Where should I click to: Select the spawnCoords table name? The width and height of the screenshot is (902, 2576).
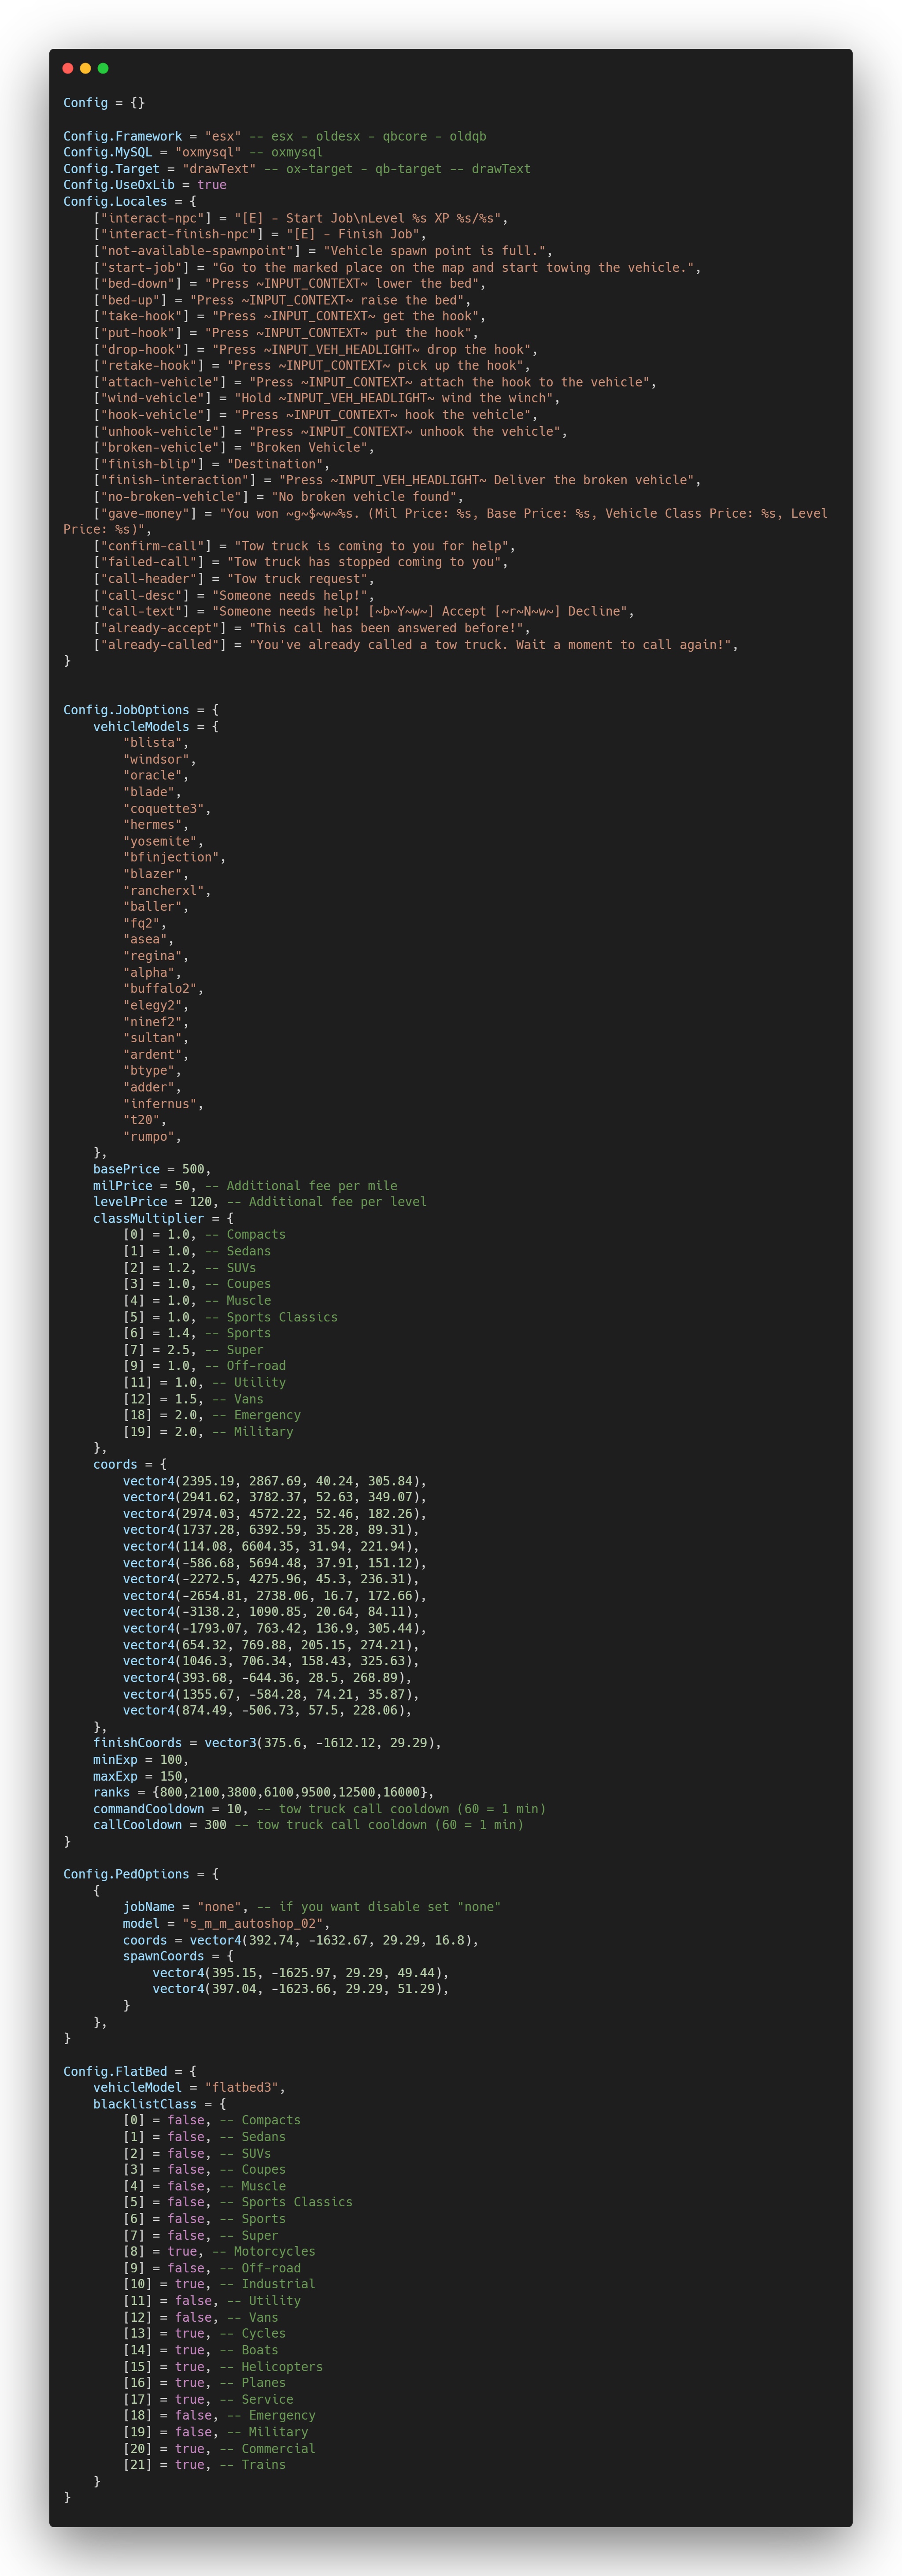(163, 1956)
